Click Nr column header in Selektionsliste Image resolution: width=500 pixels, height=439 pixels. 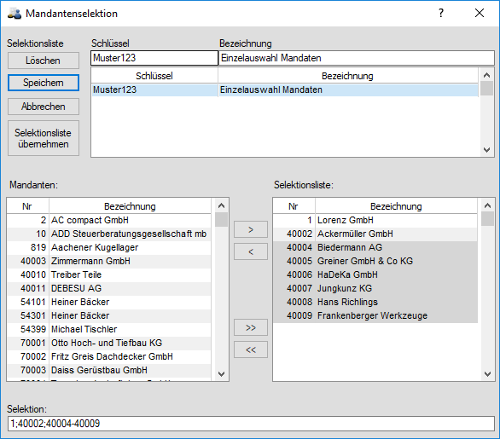[x=294, y=206]
